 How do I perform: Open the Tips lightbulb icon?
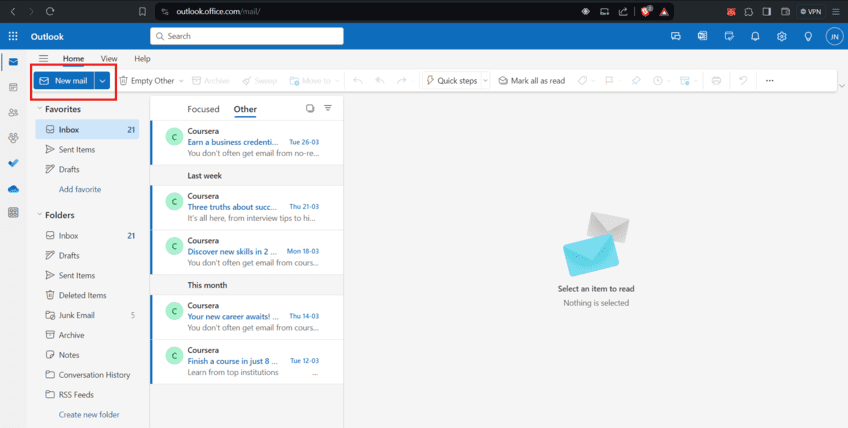pyautogui.click(x=808, y=36)
